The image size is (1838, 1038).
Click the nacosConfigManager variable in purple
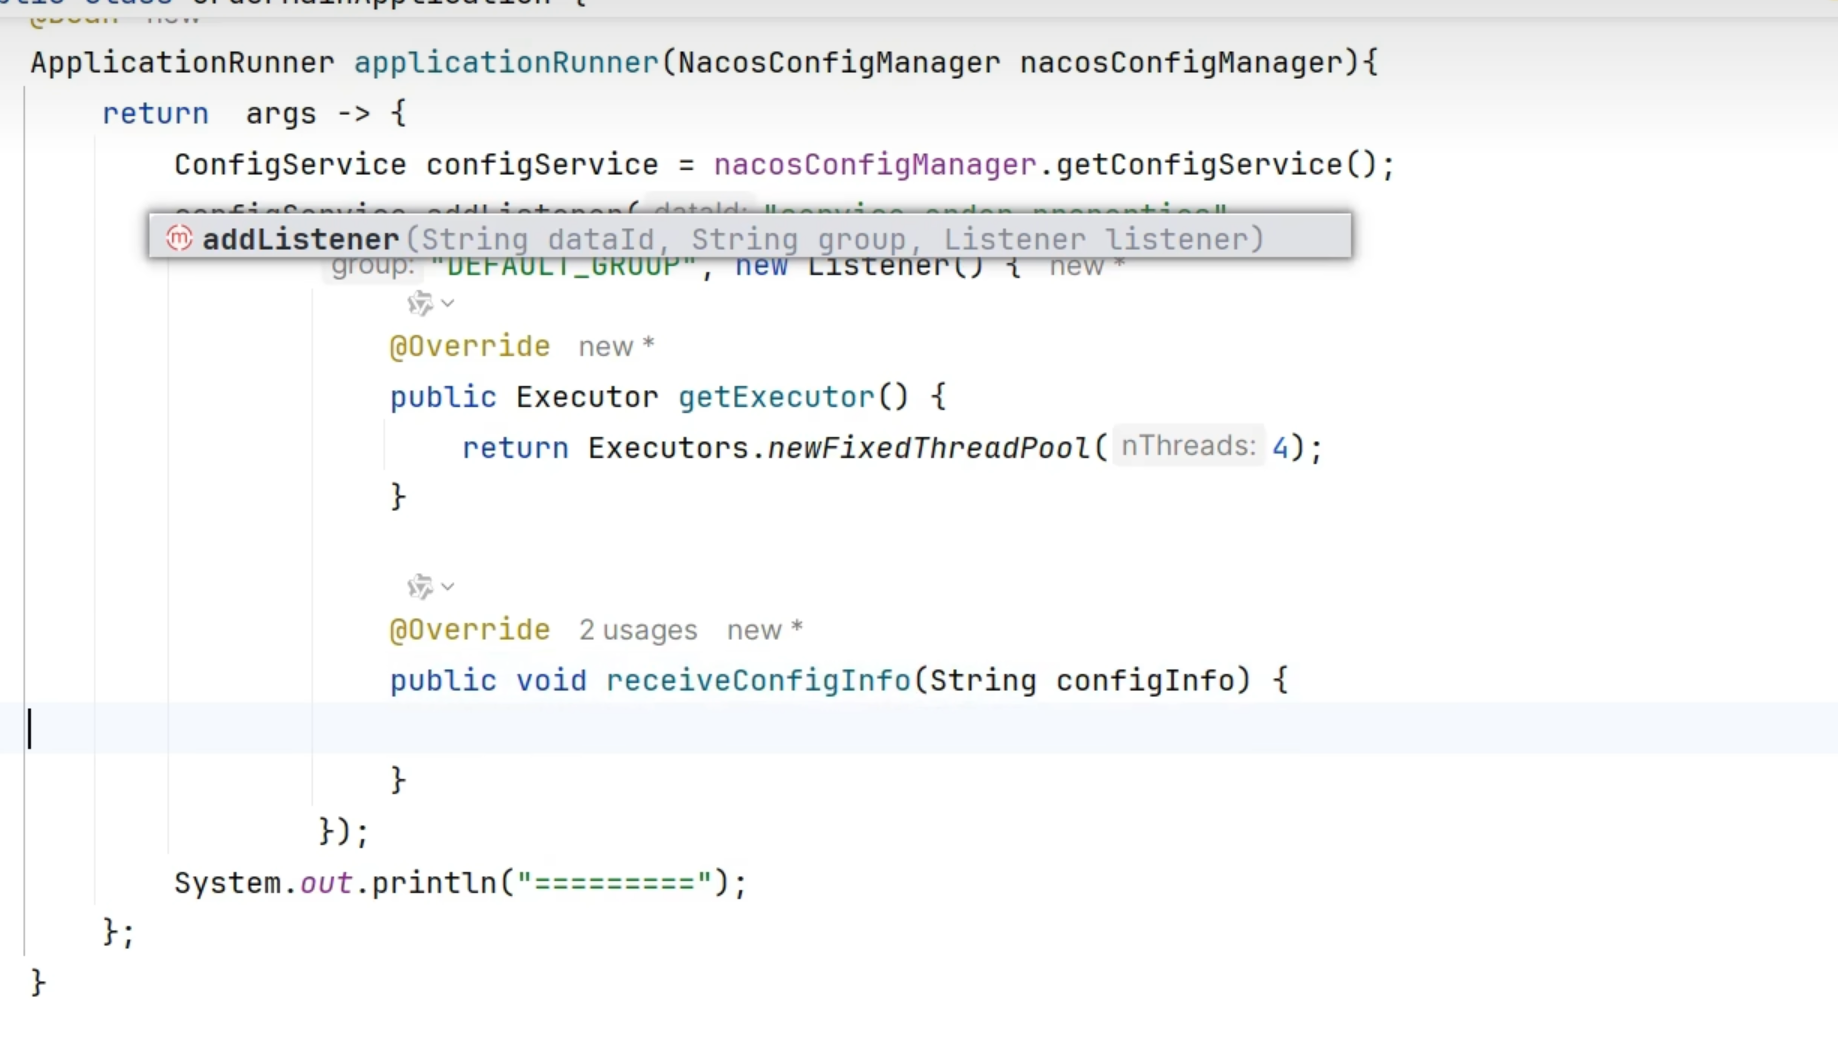(x=875, y=165)
